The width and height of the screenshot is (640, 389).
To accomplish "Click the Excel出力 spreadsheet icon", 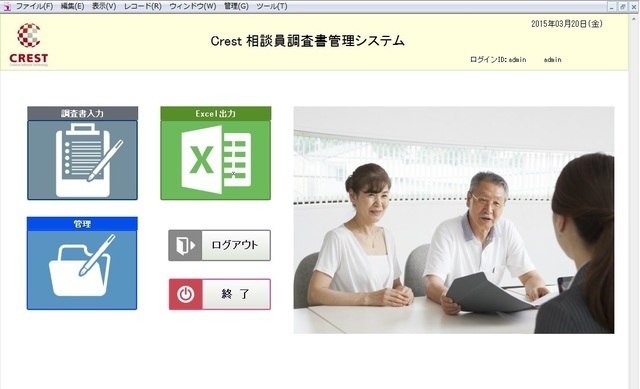I will (x=216, y=160).
